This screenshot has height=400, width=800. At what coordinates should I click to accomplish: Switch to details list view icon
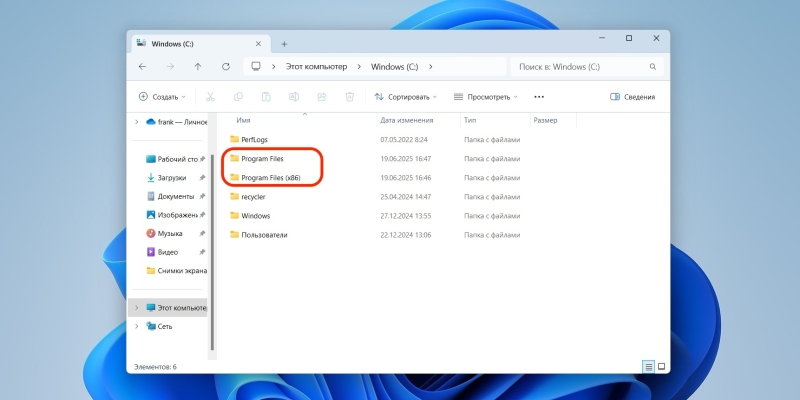648,366
